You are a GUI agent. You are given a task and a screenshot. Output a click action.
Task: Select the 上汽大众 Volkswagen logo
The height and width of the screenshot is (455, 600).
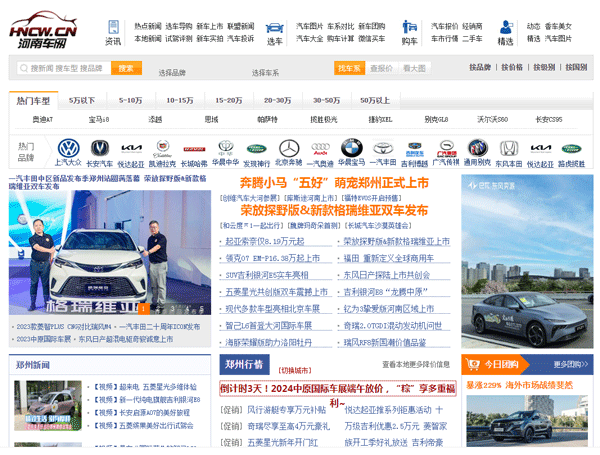(x=68, y=148)
